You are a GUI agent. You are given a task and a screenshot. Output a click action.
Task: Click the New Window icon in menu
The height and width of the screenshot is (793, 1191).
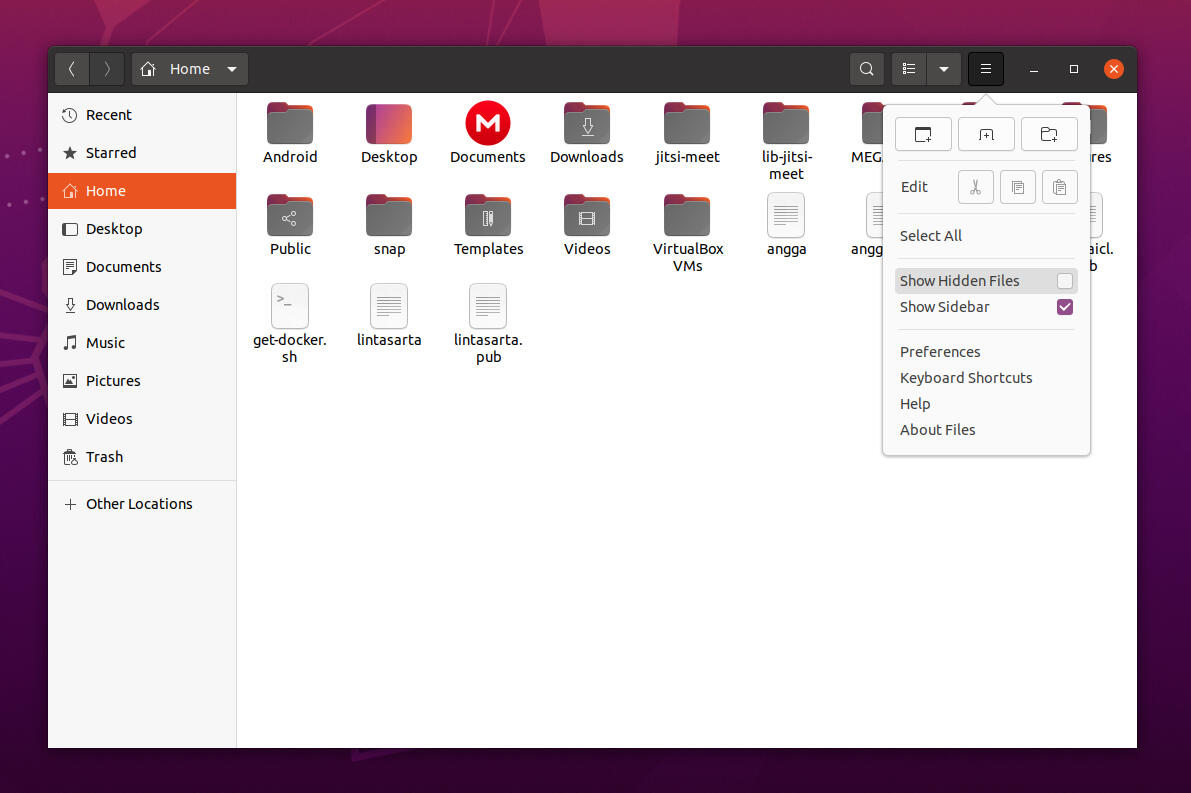click(x=923, y=134)
